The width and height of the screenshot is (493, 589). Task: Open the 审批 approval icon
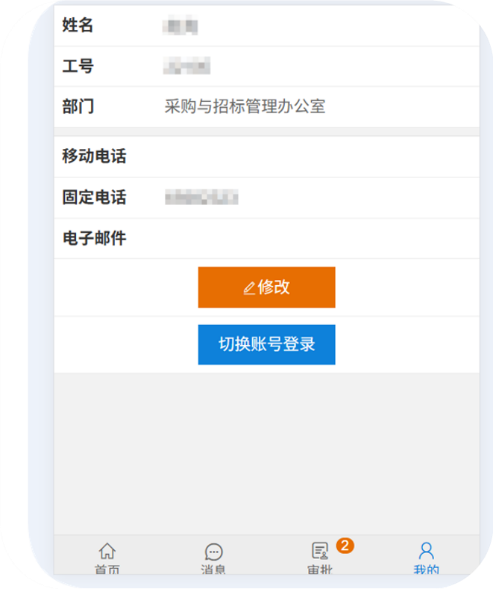tap(320, 551)
